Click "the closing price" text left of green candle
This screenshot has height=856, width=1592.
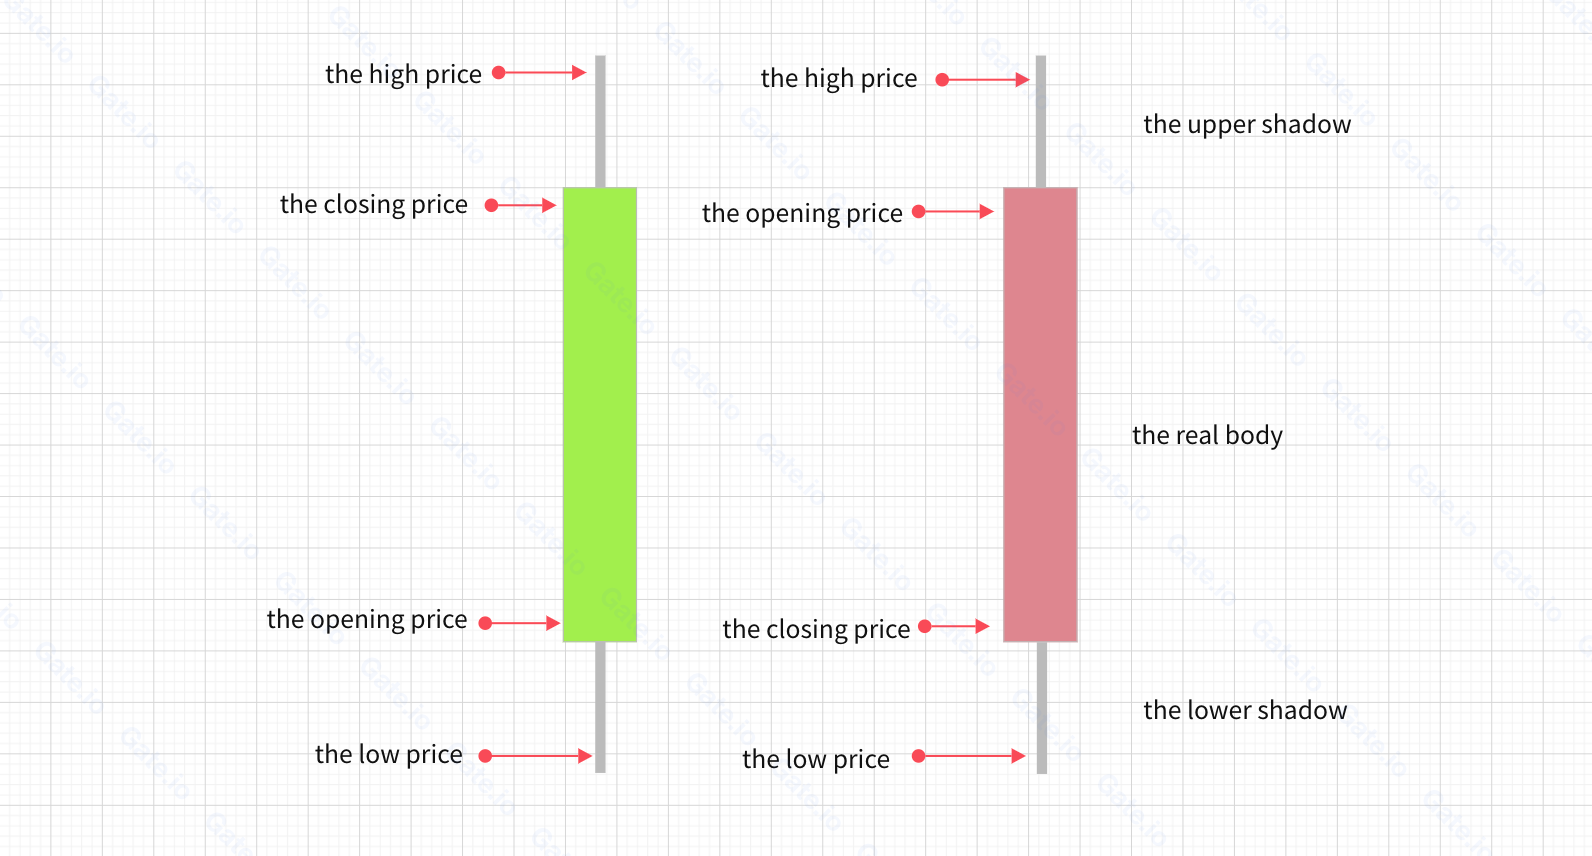[x=374, y=205]
